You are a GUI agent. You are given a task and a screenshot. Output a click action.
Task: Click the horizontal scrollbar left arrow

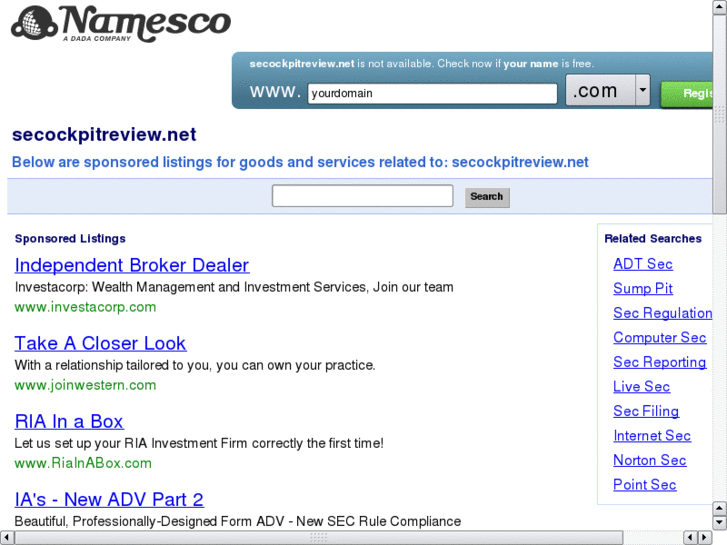6,538
